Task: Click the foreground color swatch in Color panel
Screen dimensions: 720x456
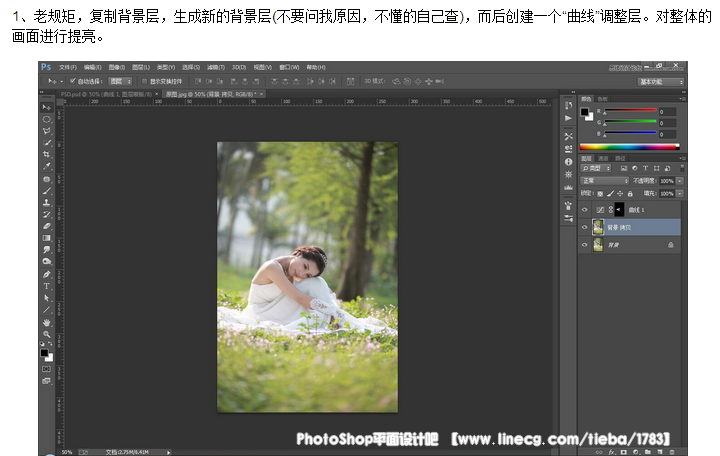Action: click(584, 112)
